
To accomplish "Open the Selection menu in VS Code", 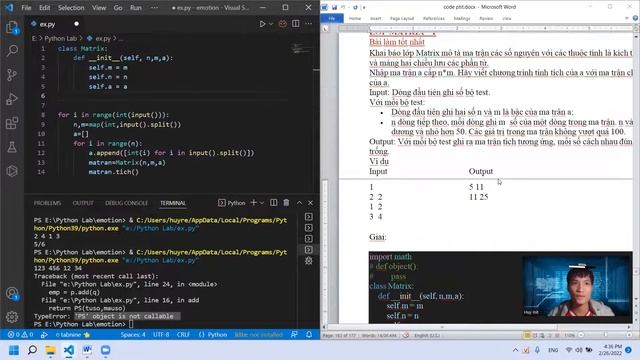I will [x=71, y=8].
